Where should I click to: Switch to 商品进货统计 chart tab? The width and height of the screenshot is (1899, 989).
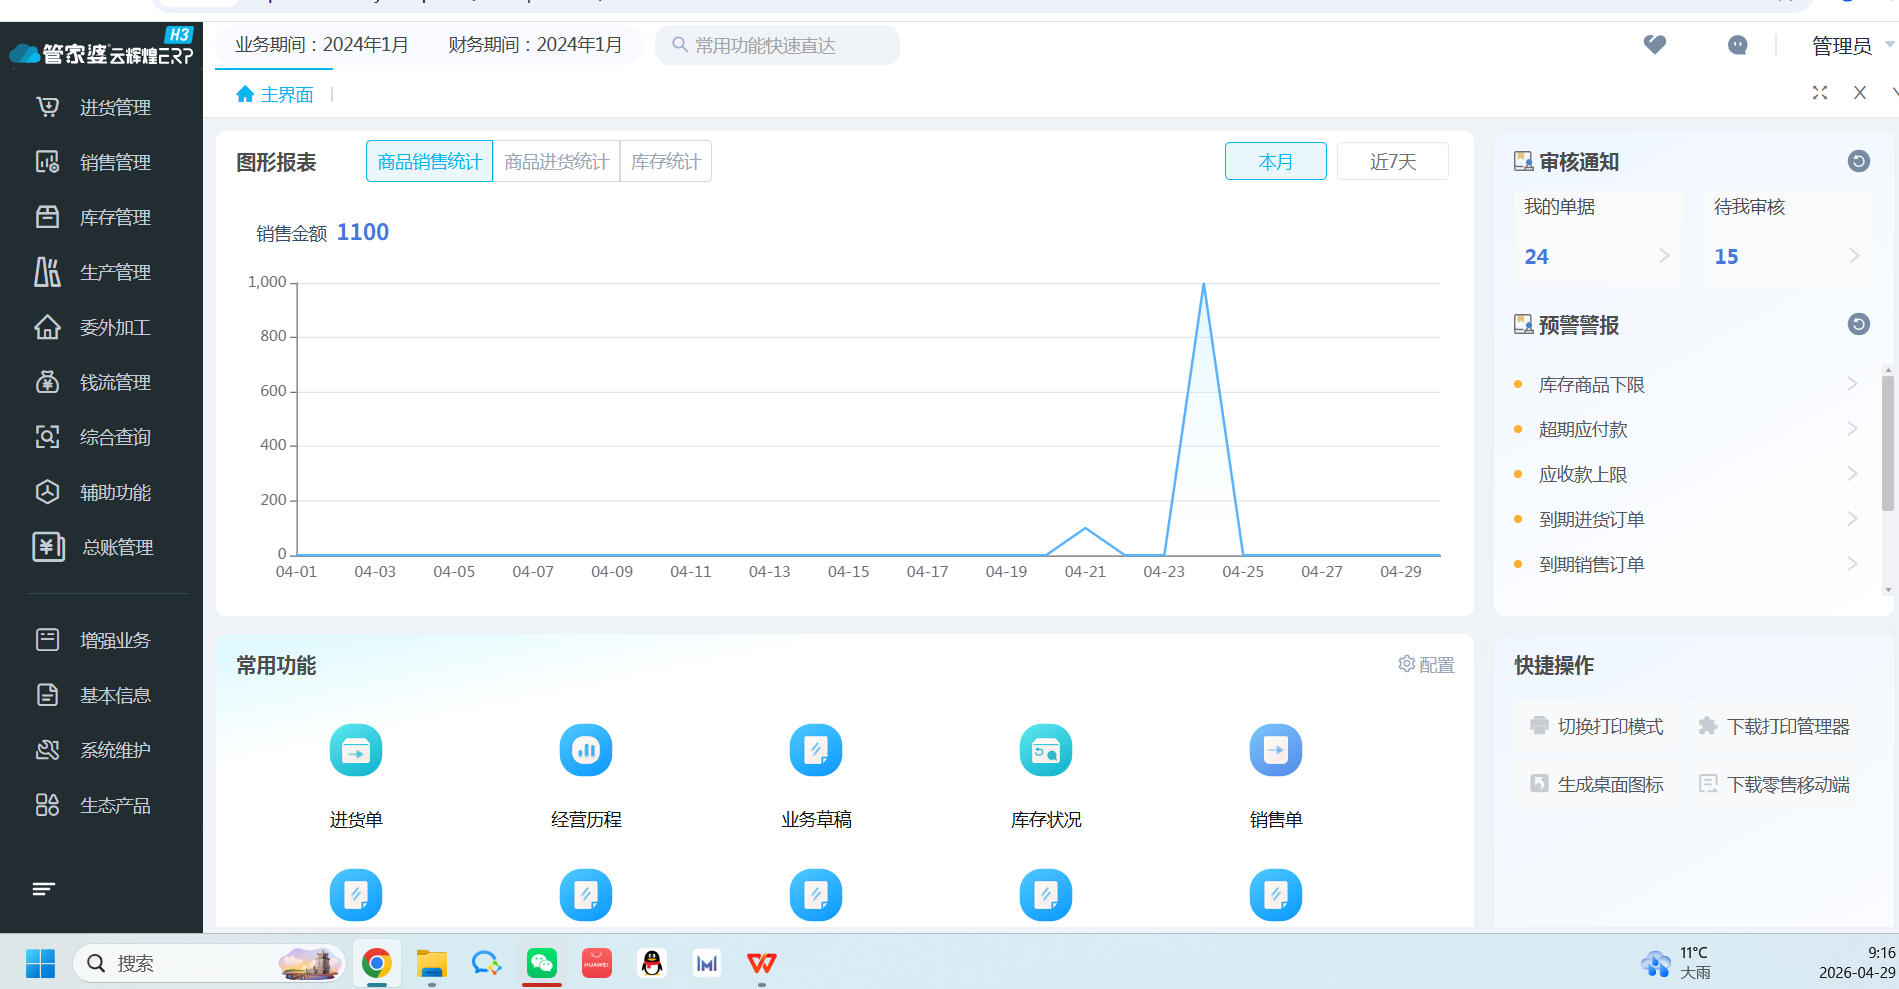point(556,161)
